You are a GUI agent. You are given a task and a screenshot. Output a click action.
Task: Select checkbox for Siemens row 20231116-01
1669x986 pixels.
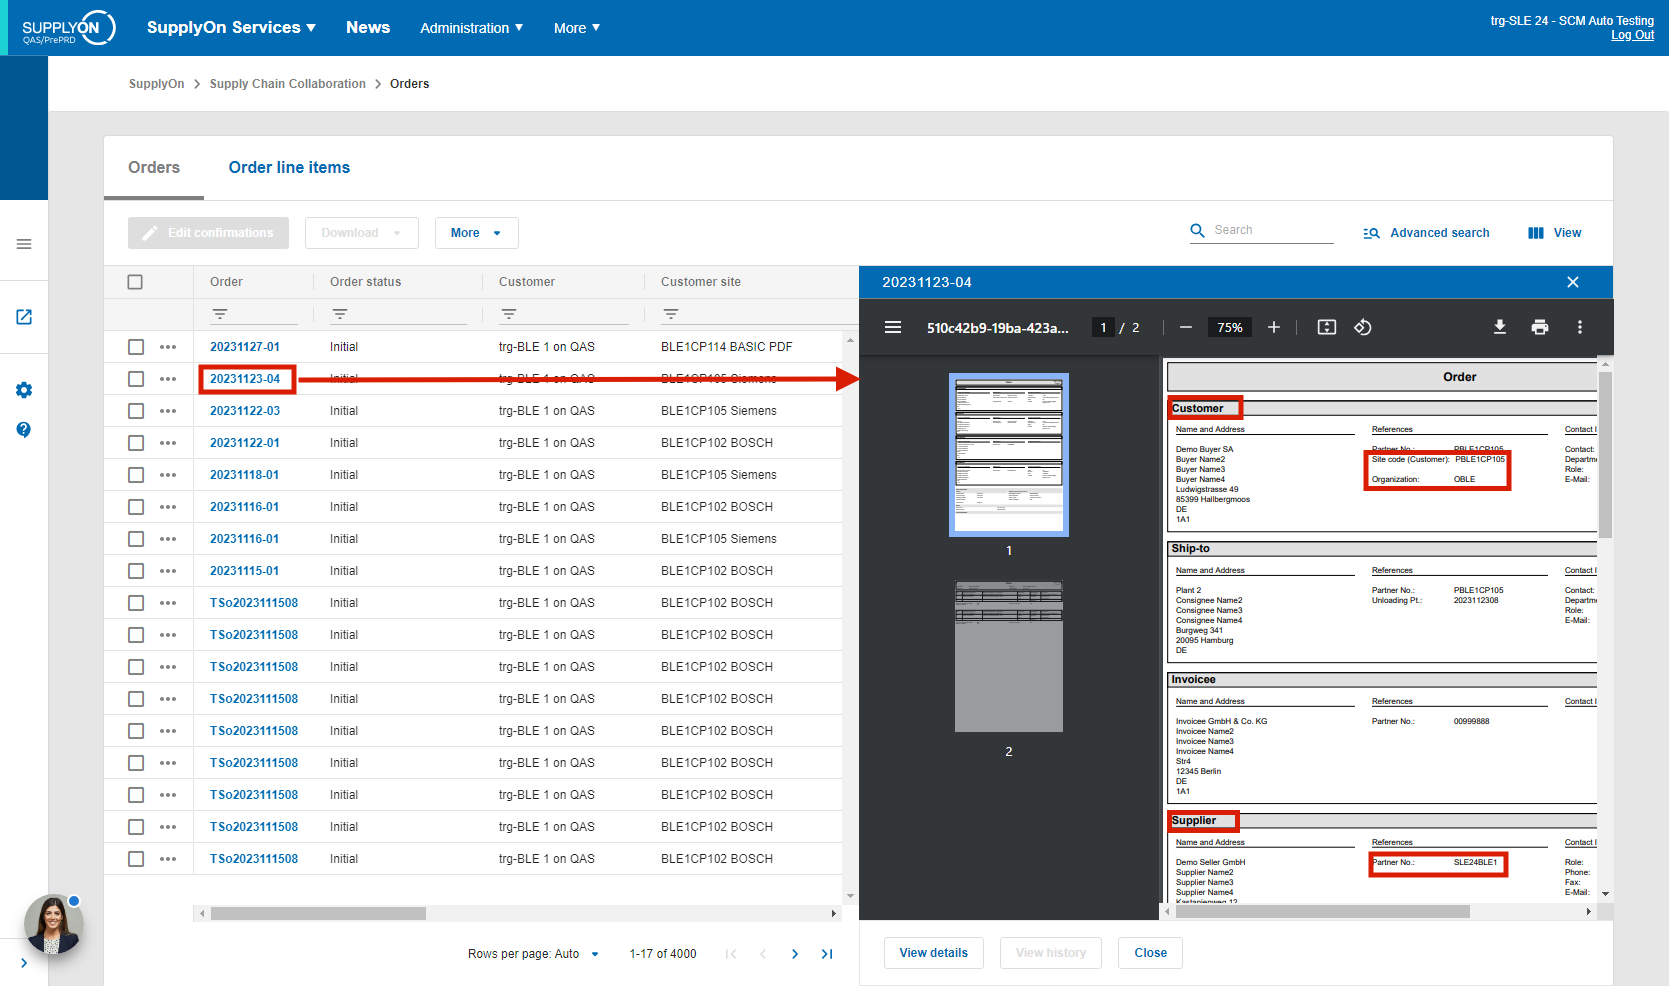coord(136,539)
